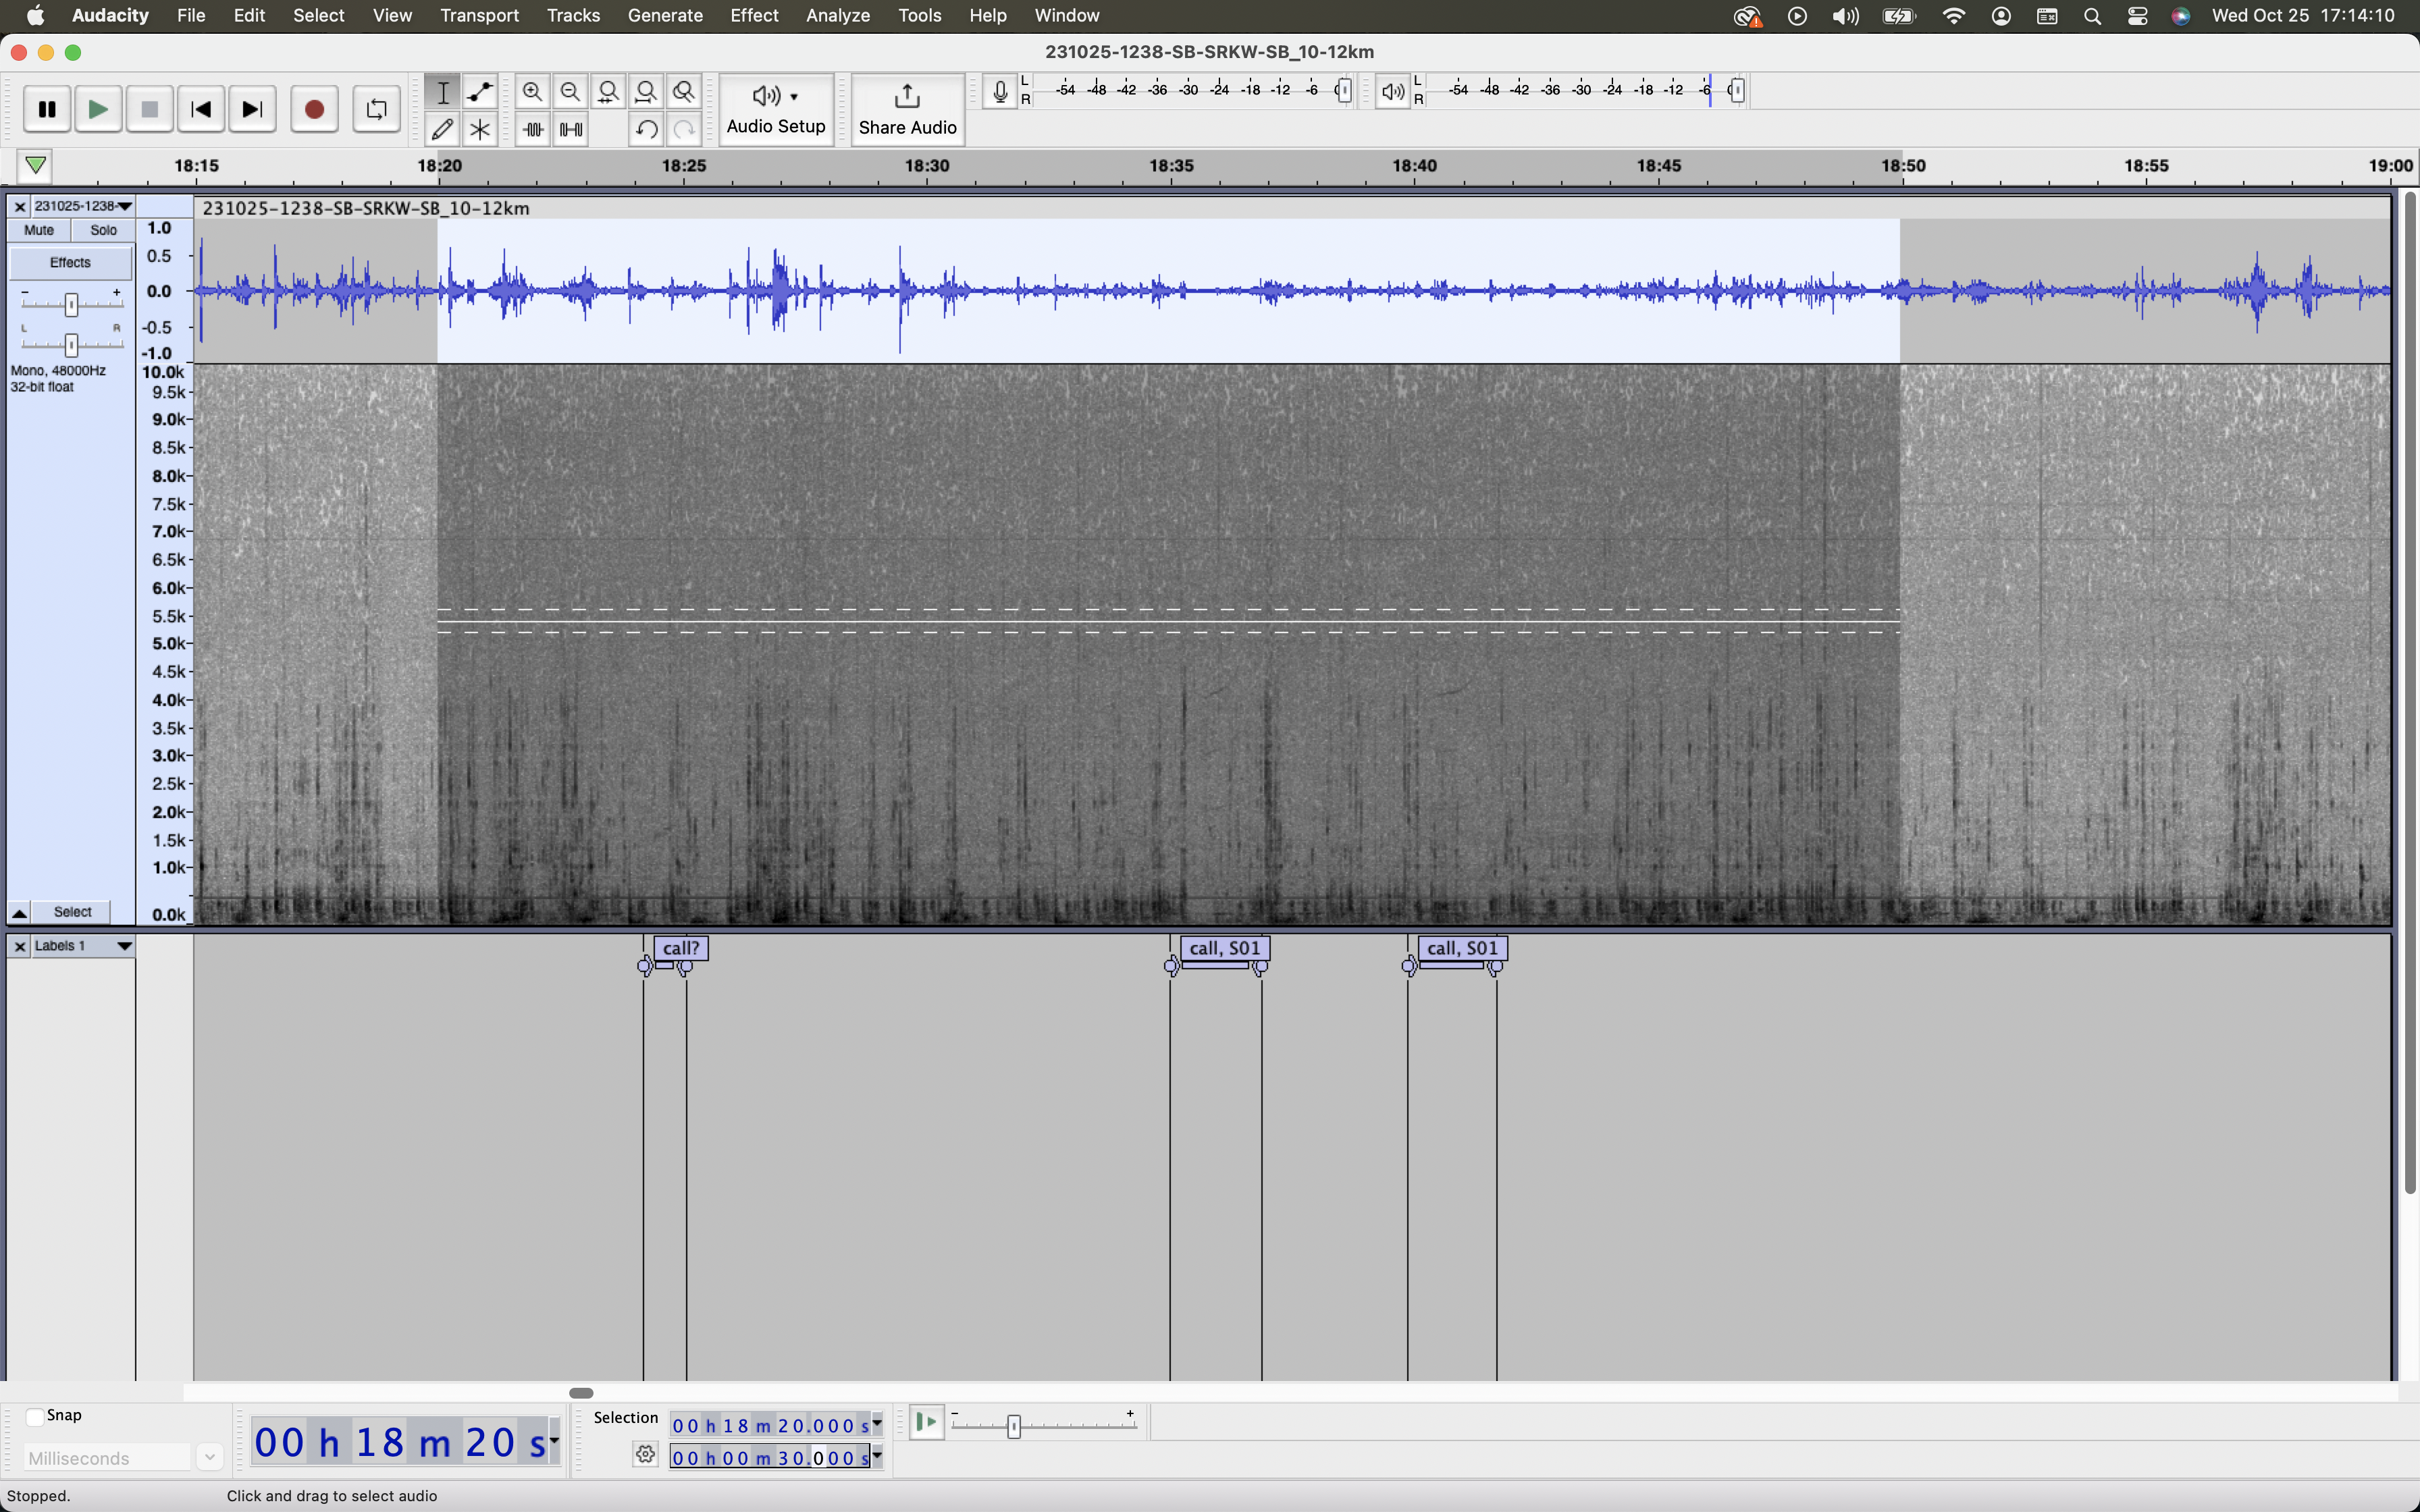The image size is (2420, 1512).
Task: Click Fit Project to Width icon
Action: coord(646,92)
